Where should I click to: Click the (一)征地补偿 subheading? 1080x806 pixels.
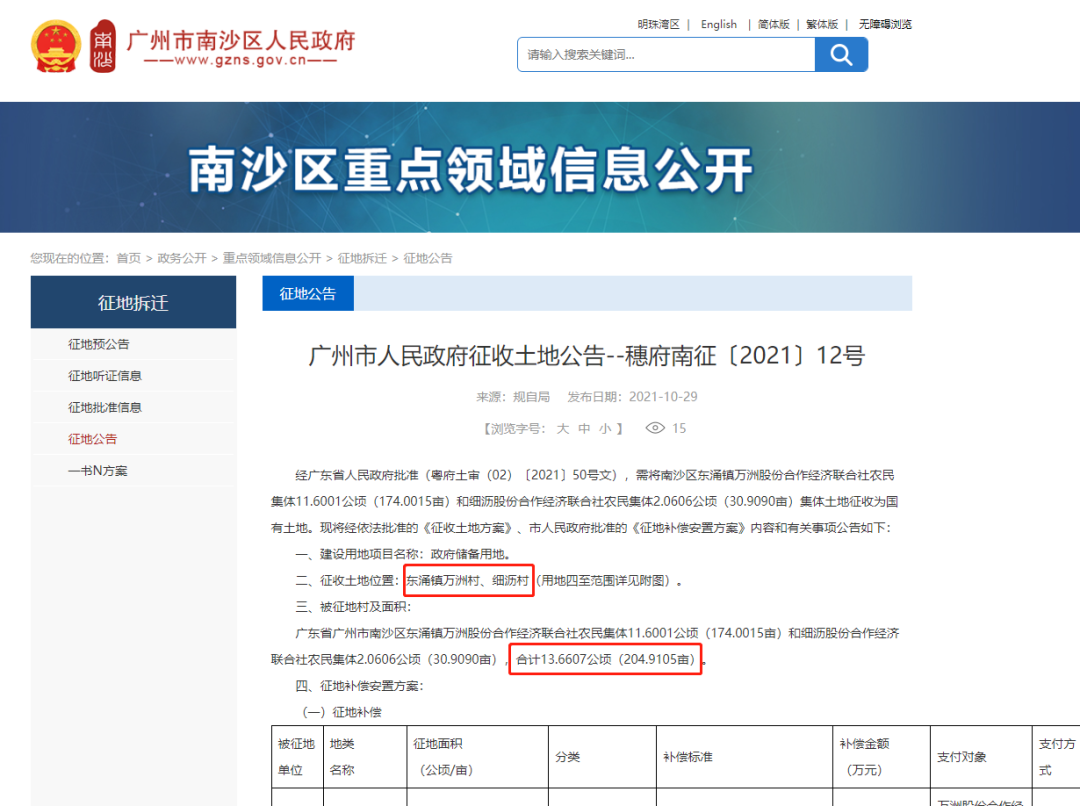tap(342, 712)
